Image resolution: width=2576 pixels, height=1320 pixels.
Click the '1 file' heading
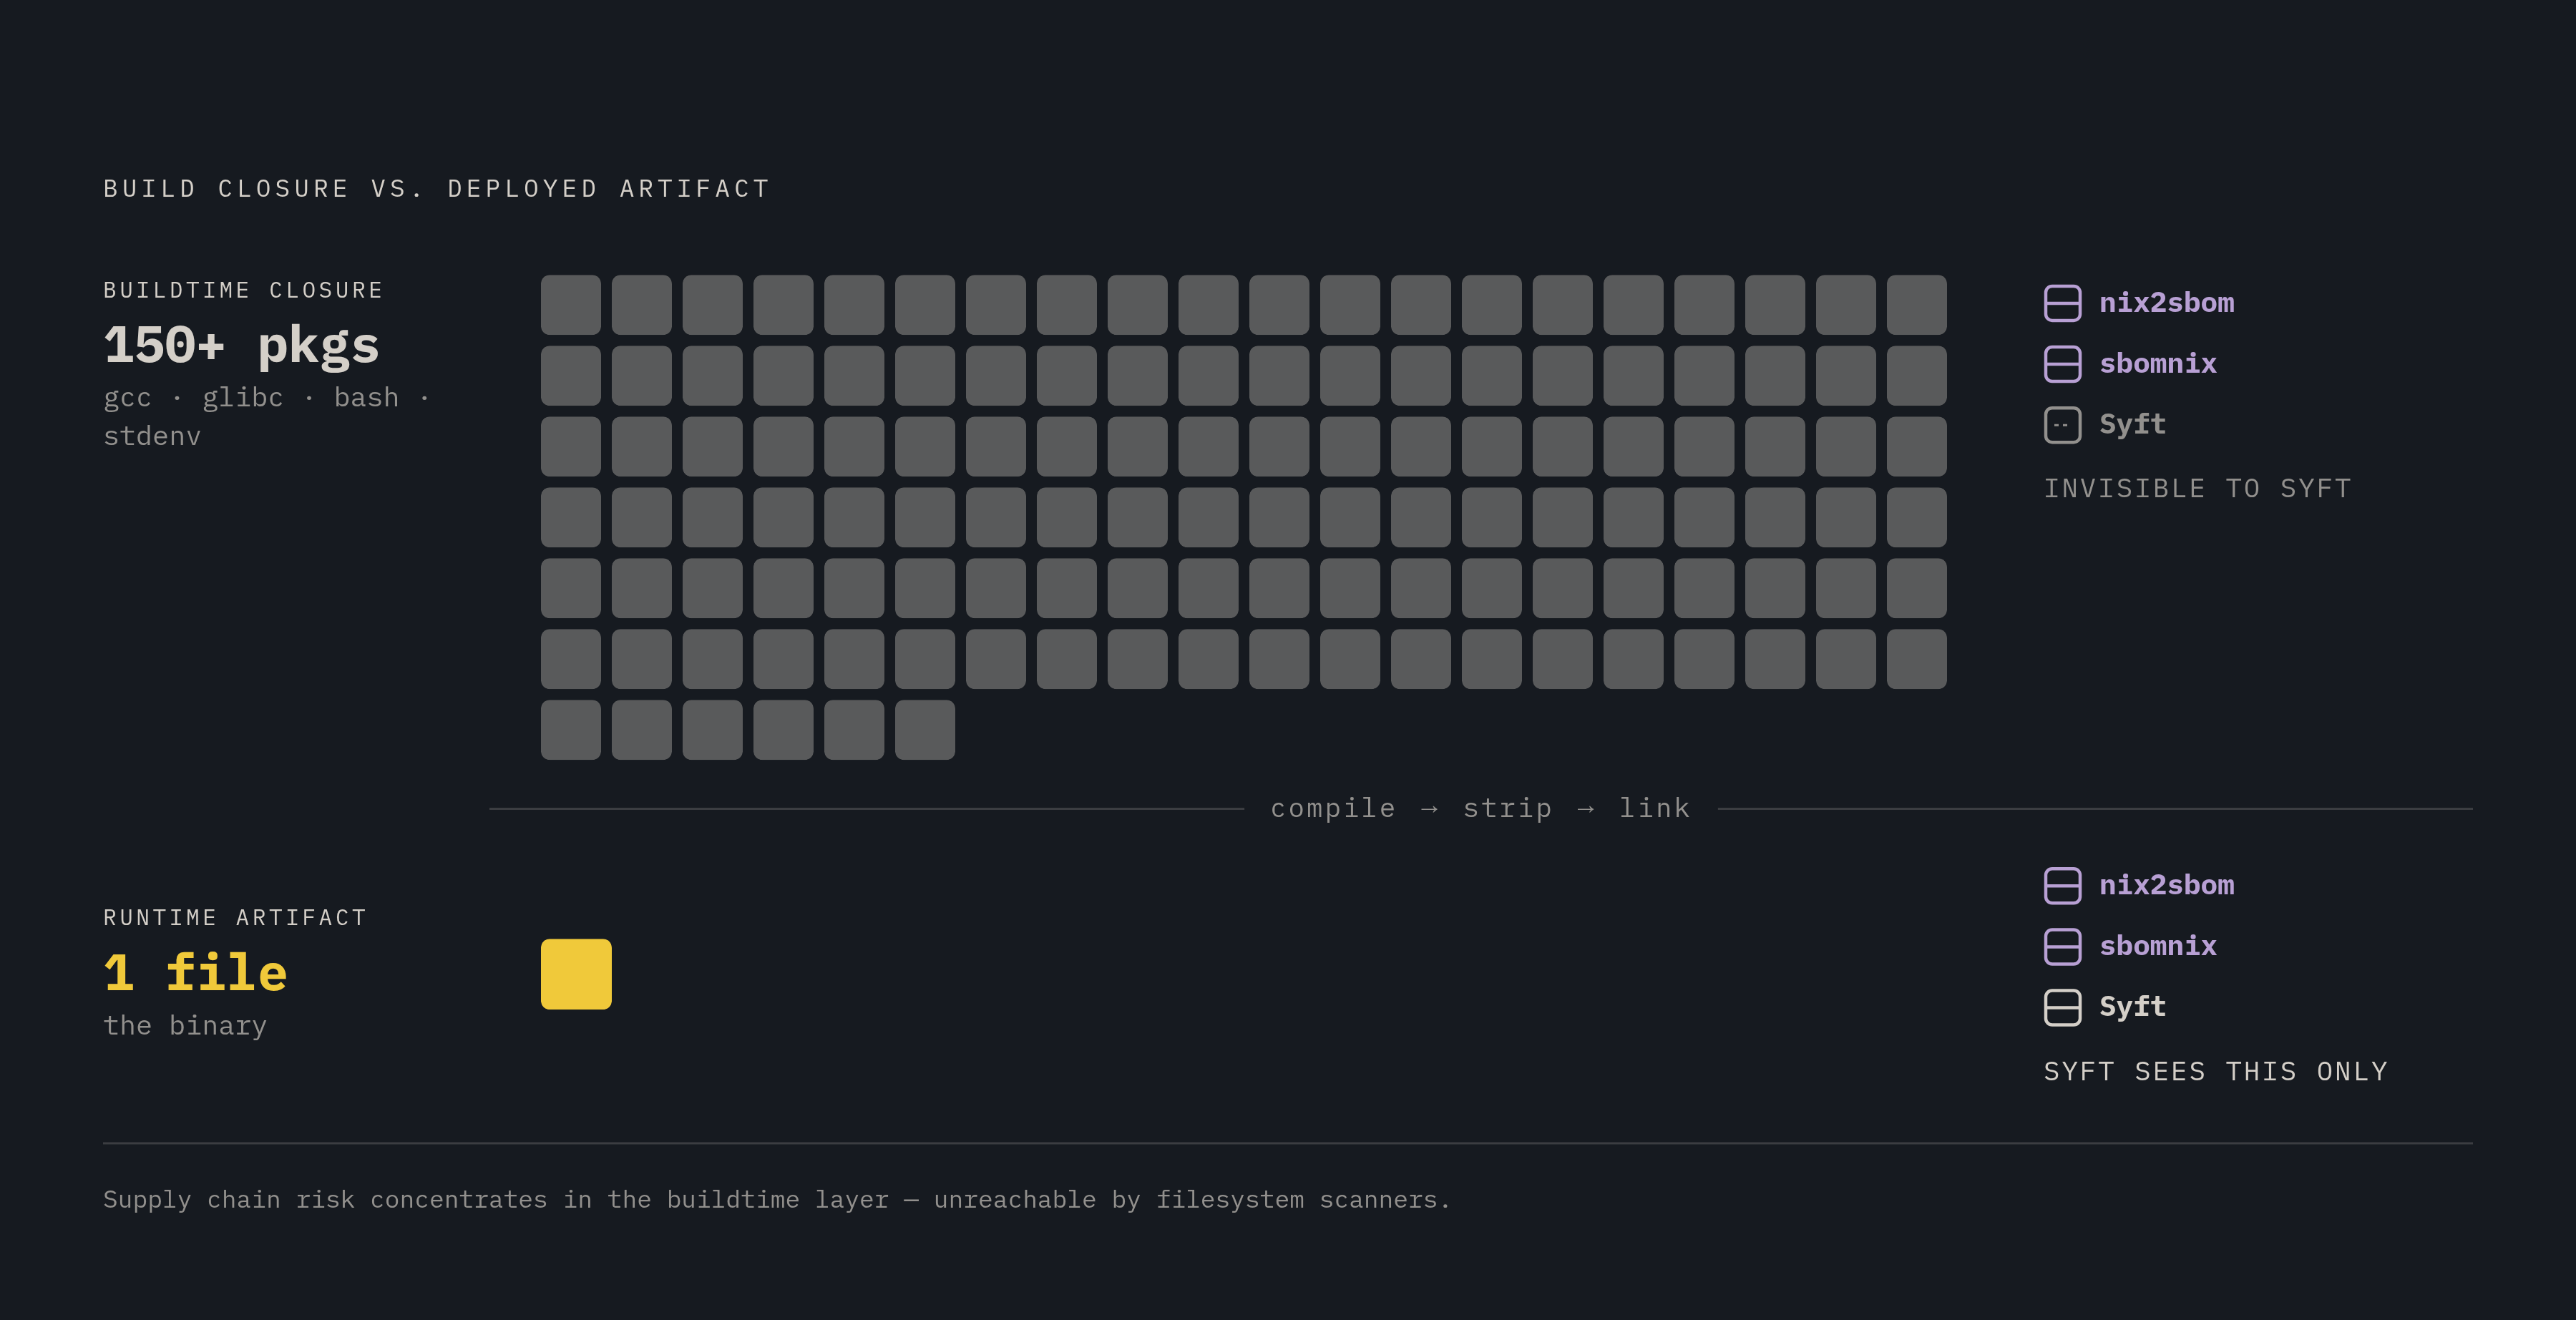pyautogui.click(x=195, y=973)
